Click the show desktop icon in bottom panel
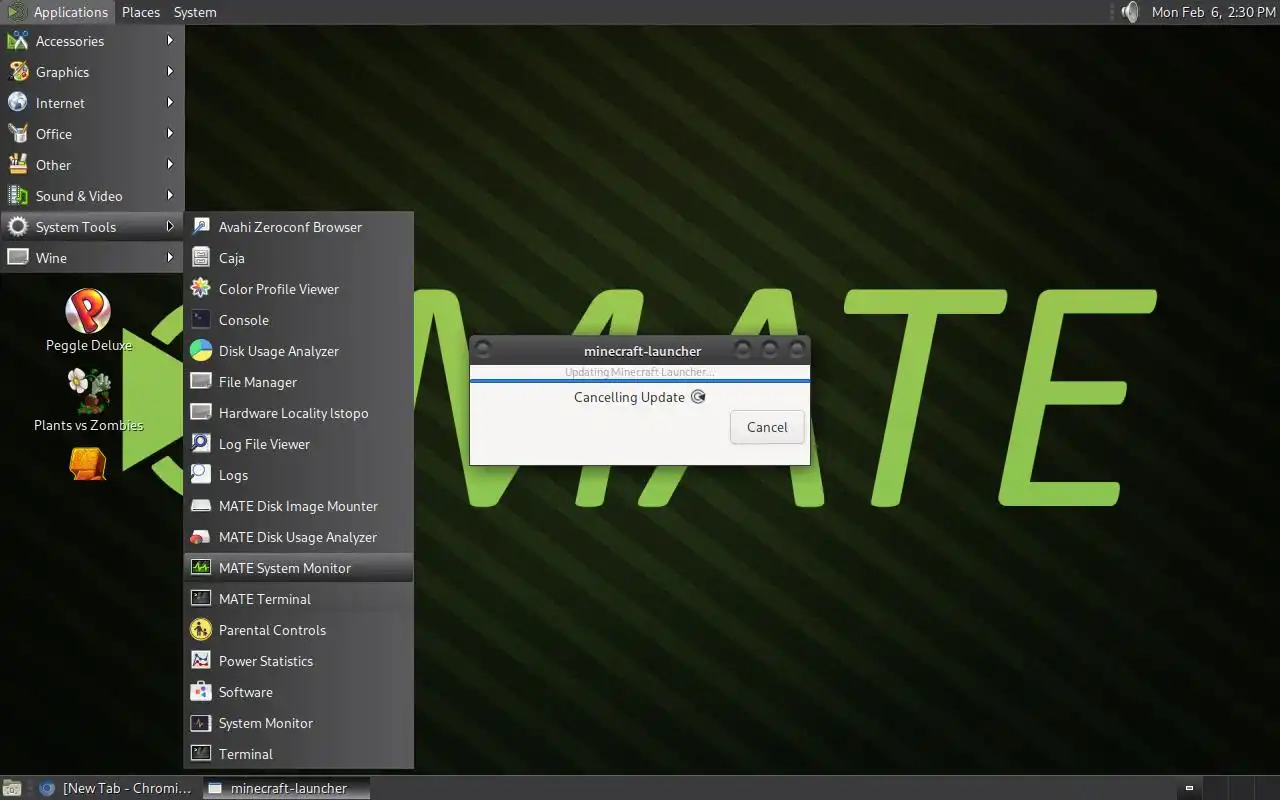Viewport: 1280px width, 800px height. (x=12, y=788)
